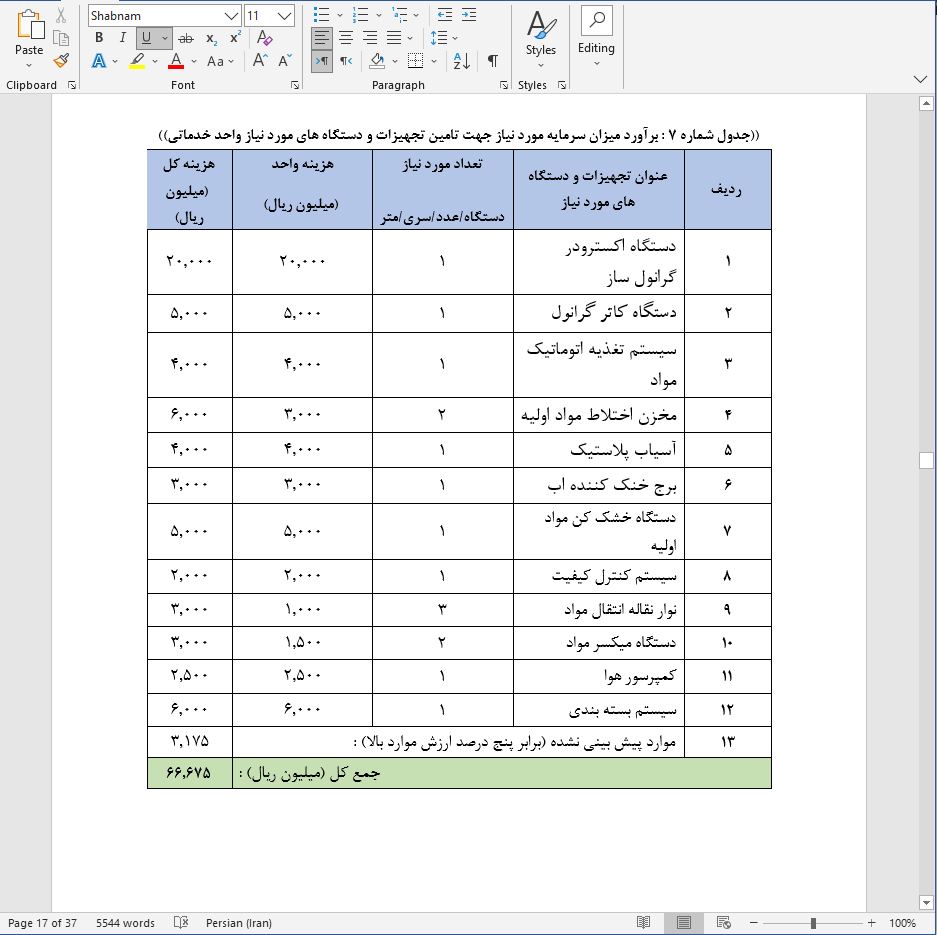937x935 pixels.
Task: Click the Numbering list icon
Action: click(360, 16)
